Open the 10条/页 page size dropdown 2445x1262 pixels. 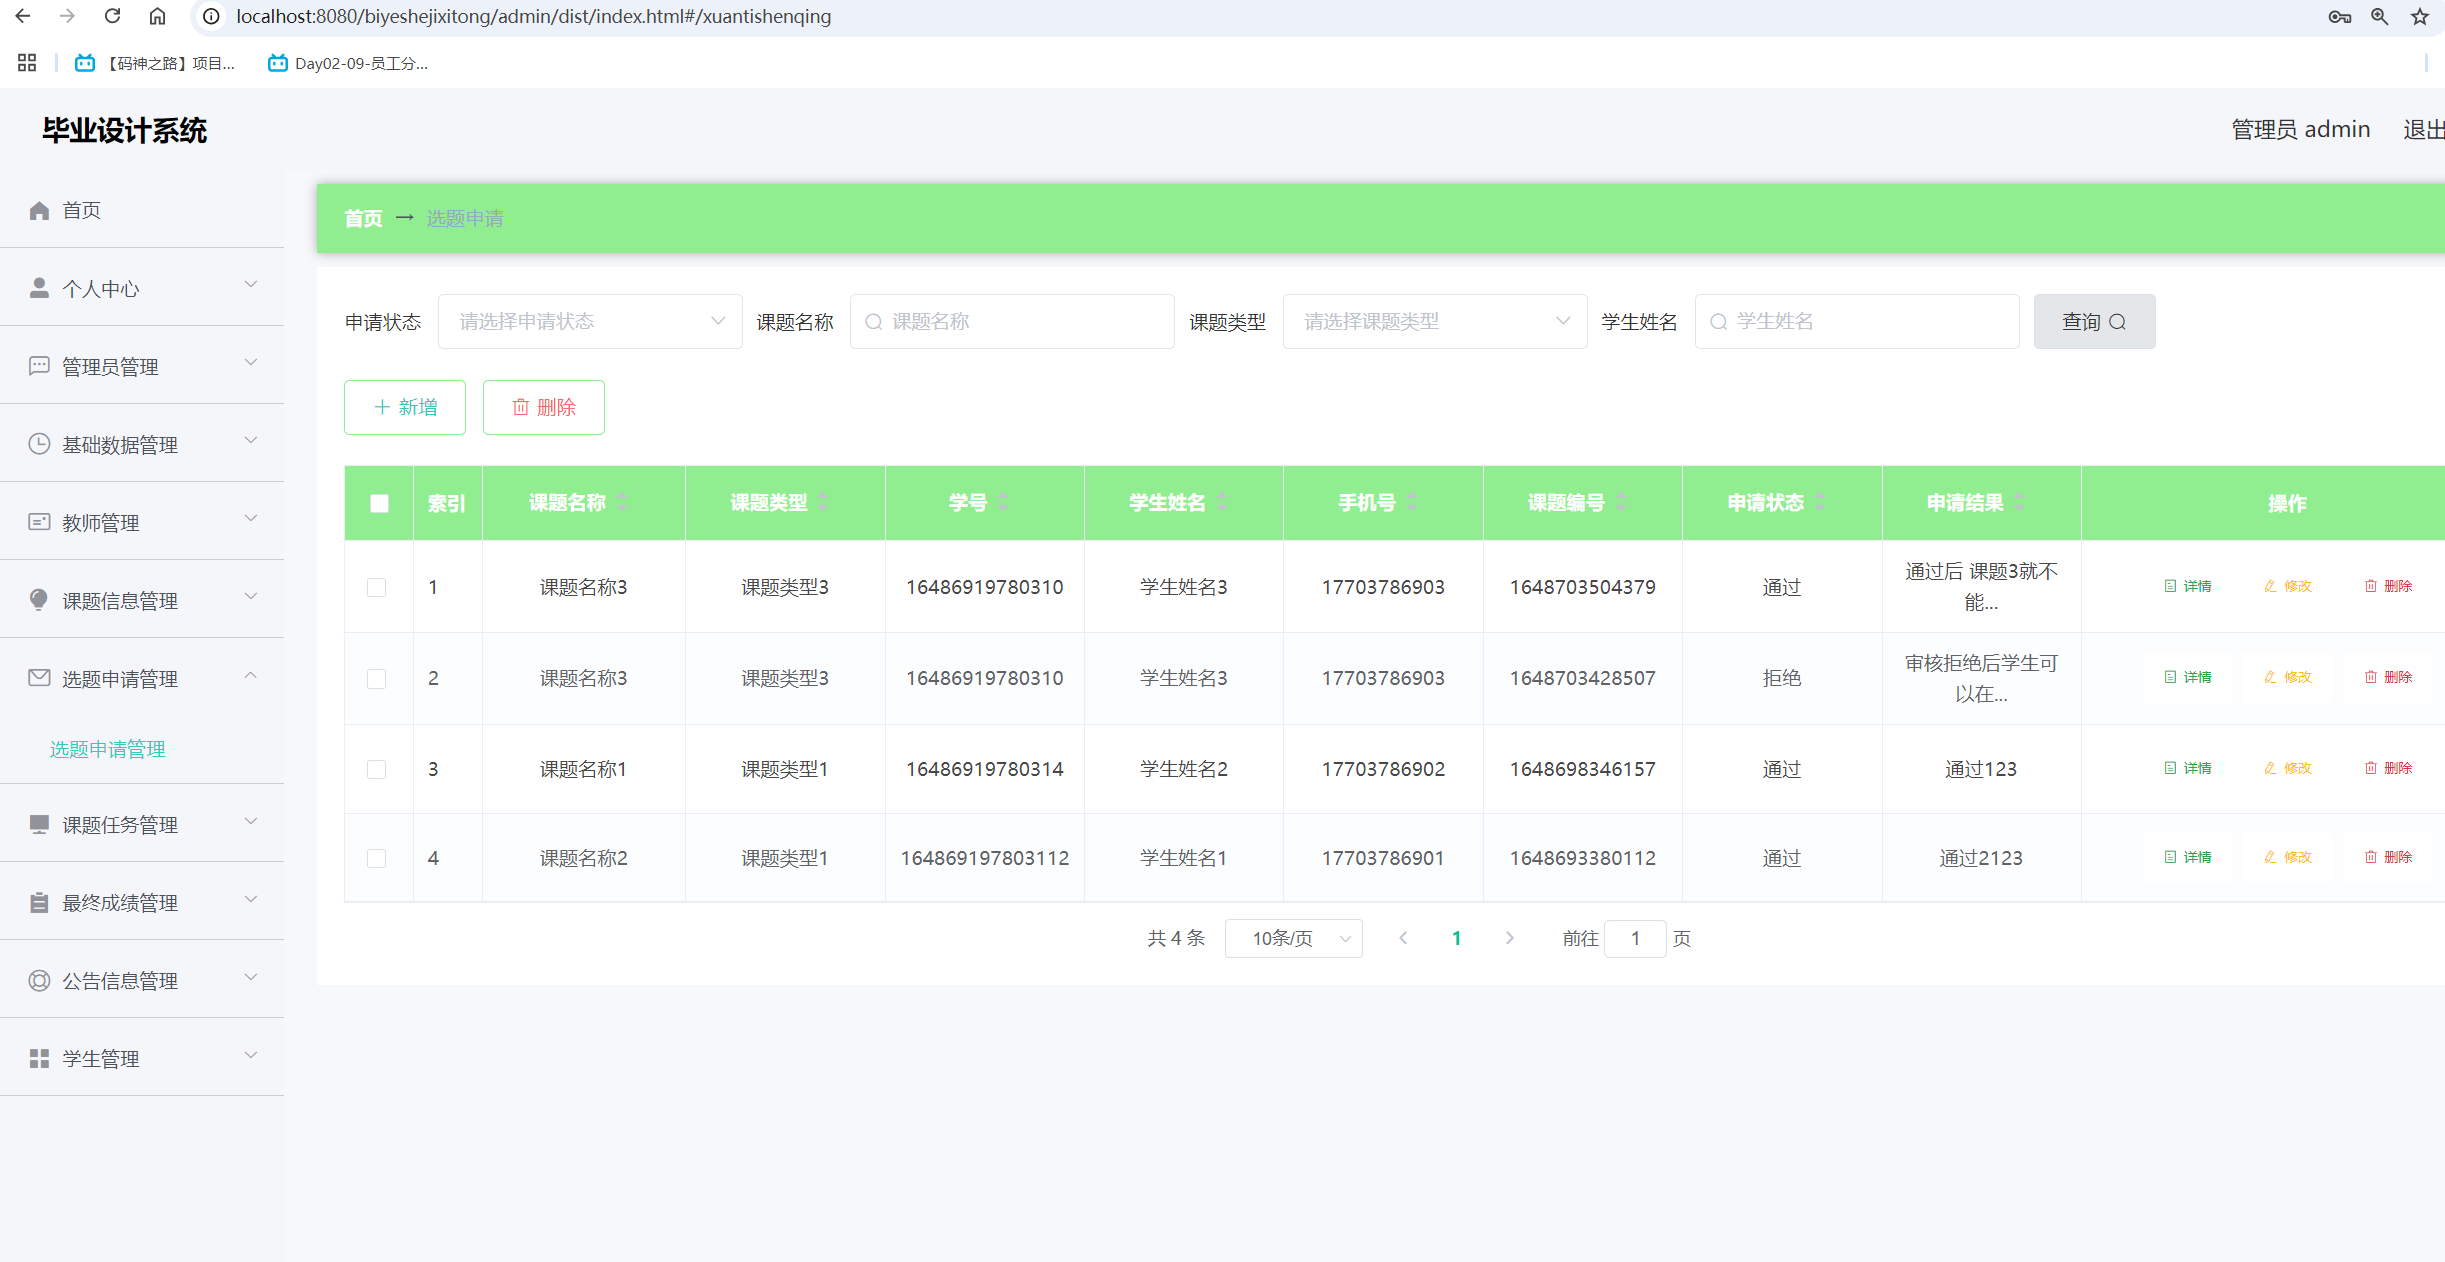1293,938
